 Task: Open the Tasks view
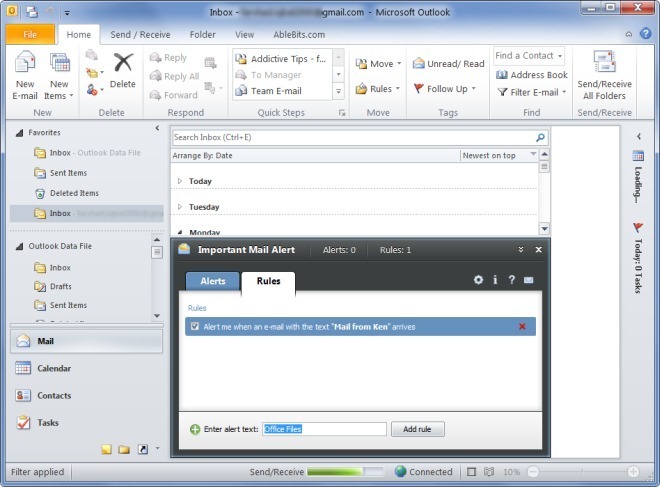(x=86, y=422)
